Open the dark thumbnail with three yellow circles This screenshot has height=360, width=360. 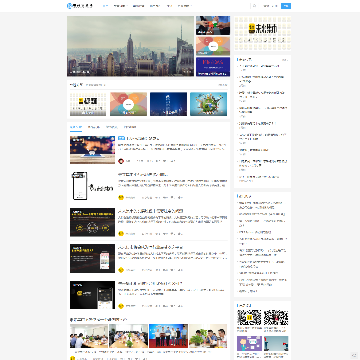tap(92, 222)
